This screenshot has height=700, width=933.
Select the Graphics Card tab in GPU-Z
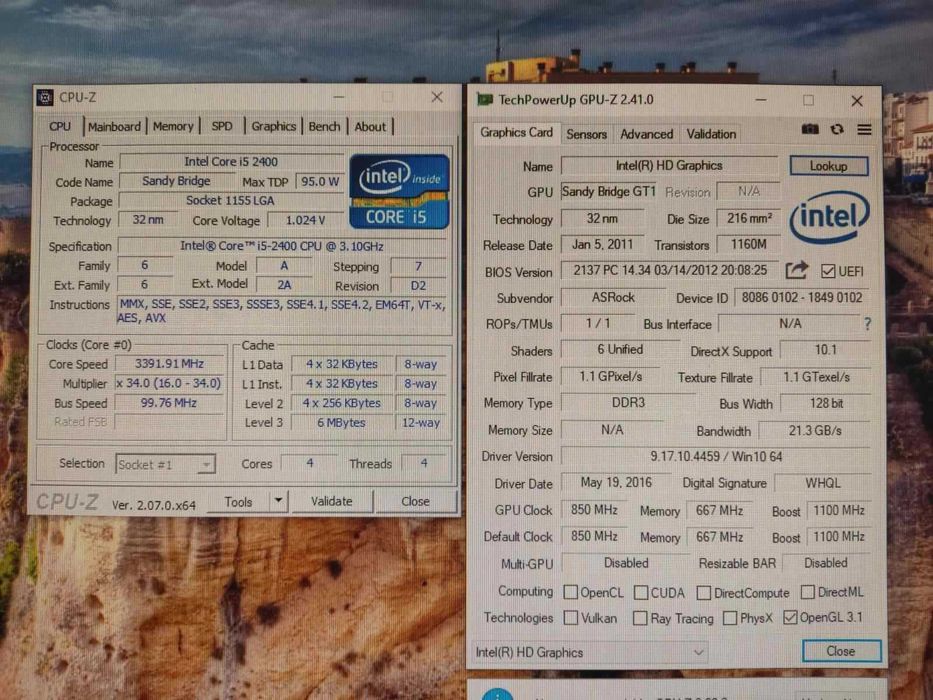pos(516,132)
